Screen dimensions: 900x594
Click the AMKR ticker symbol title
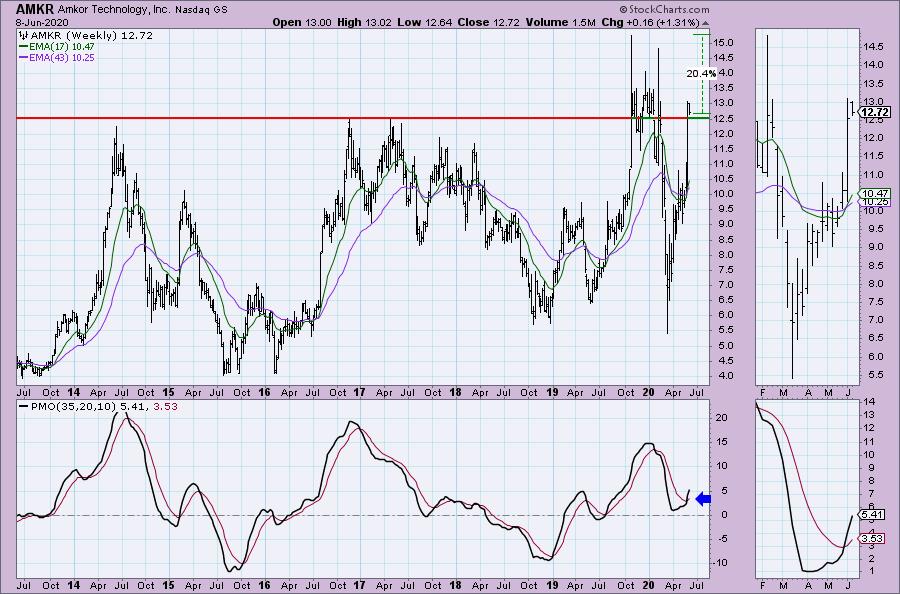[x=34, y=9]
